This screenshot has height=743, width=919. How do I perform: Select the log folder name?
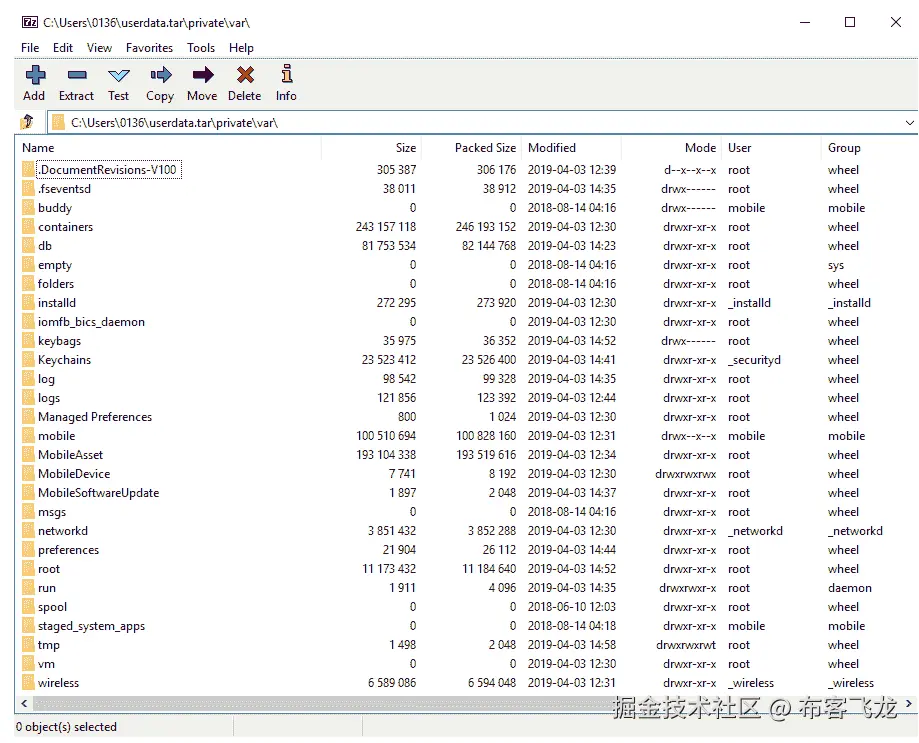pyautogui.click(x=46, y=379)
